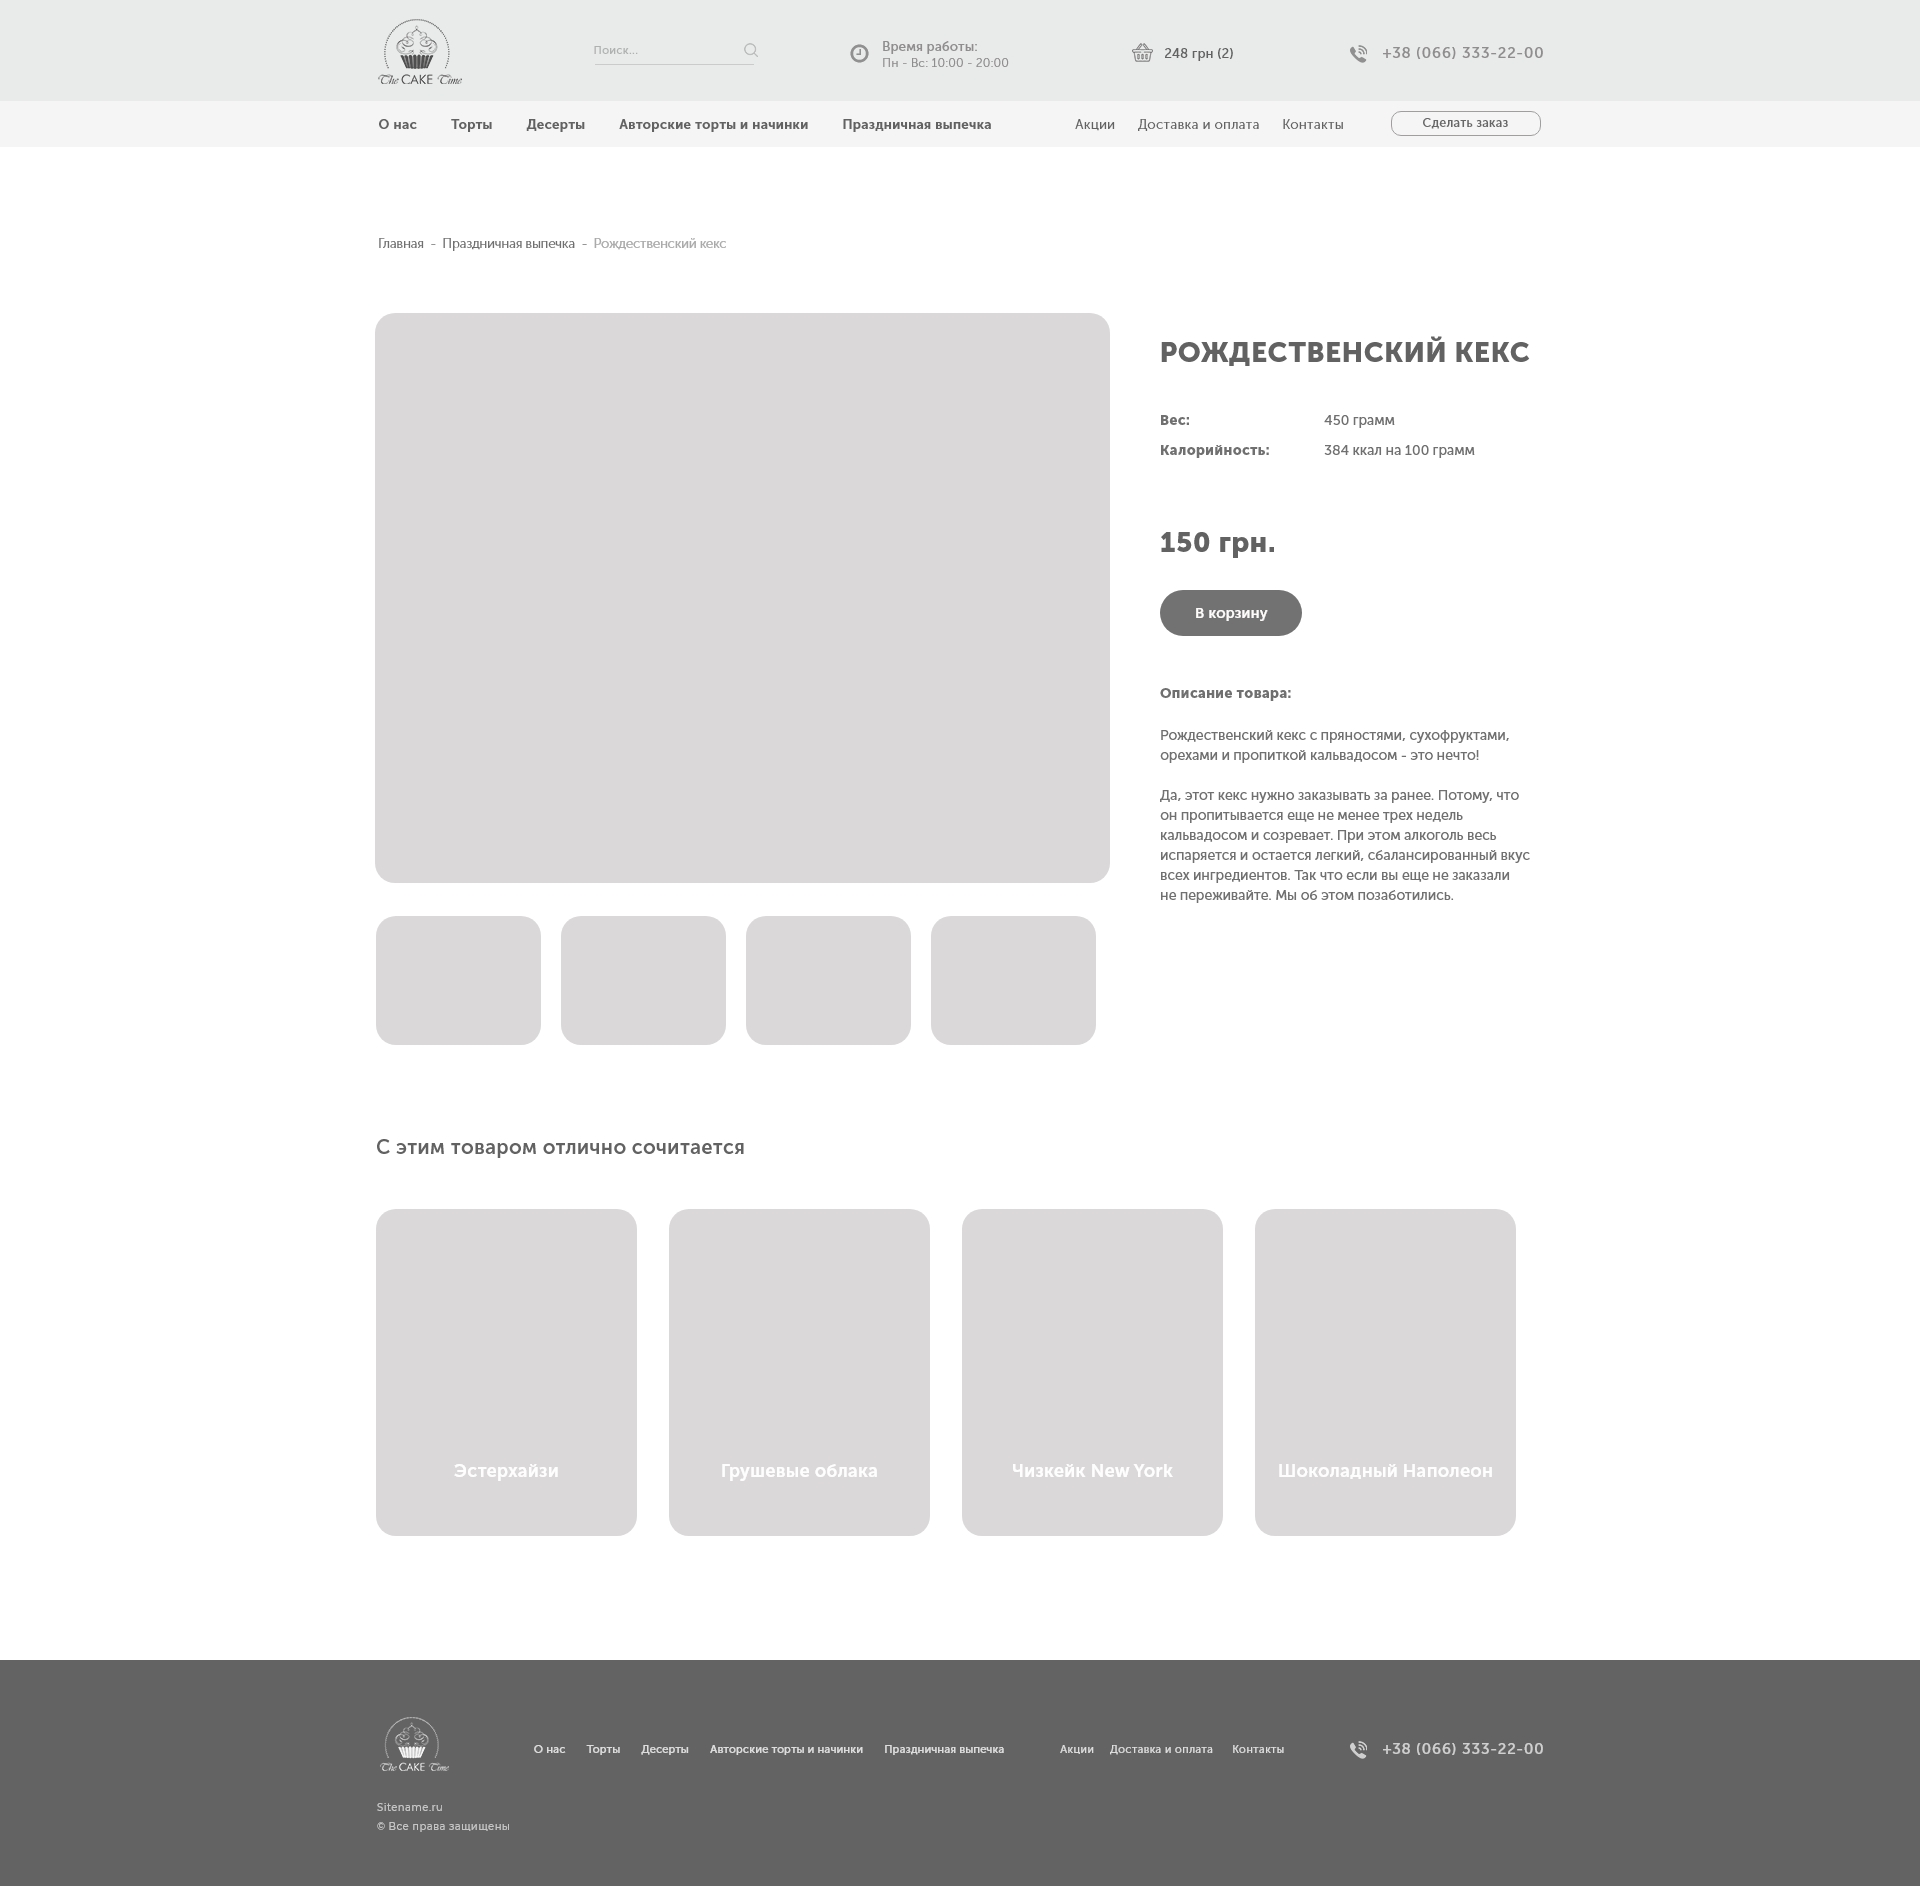Viewport: 1920px width, 1886px height.
Task: Add product with В корзину button
Action: tap(1230, 613)
